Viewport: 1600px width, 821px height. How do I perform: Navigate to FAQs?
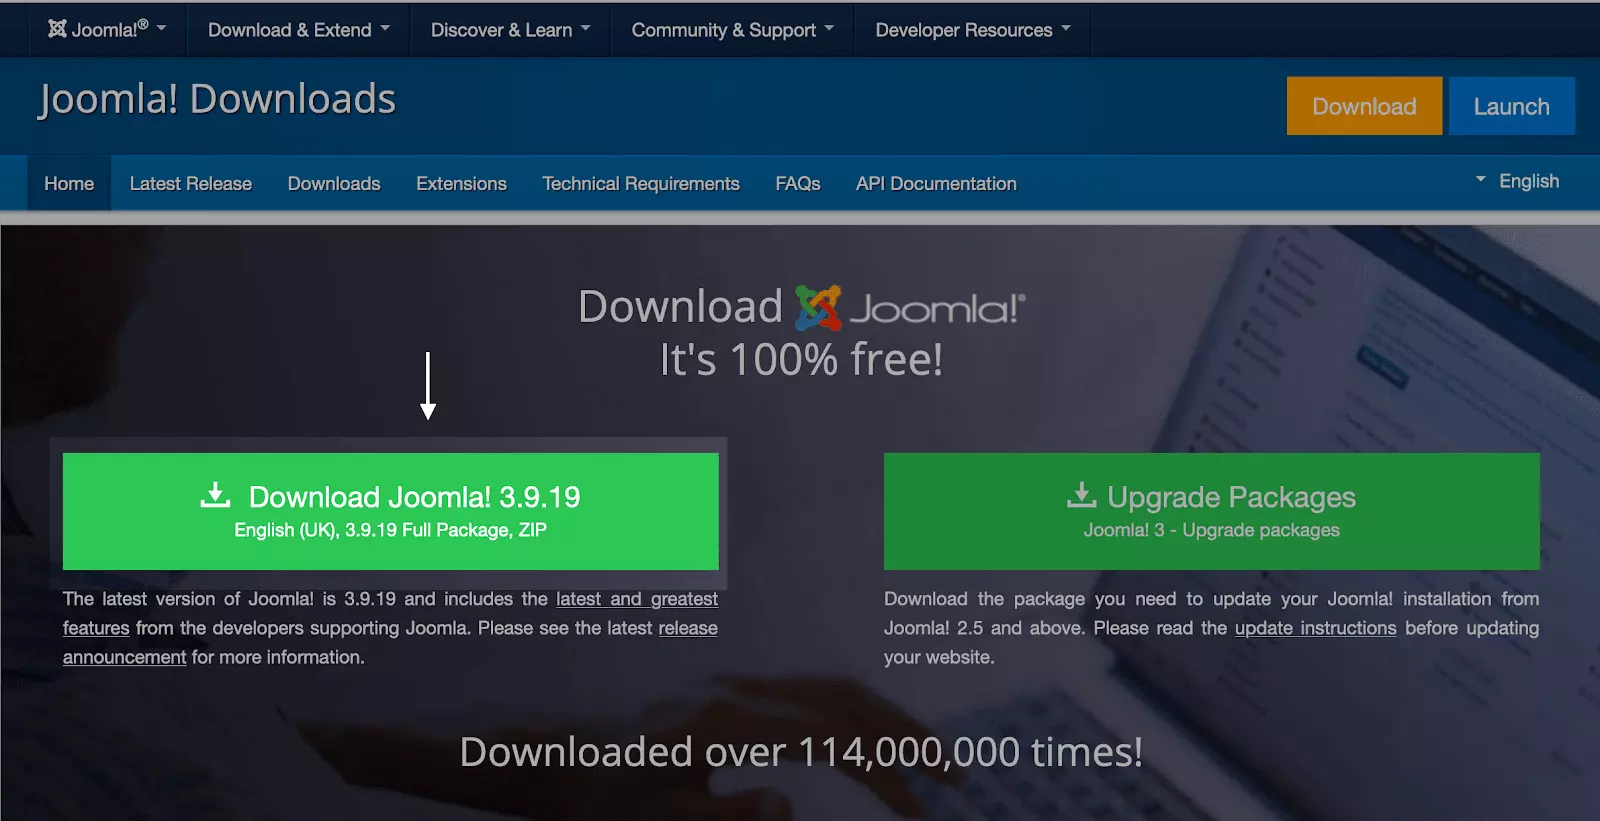(x=797, y=184)
